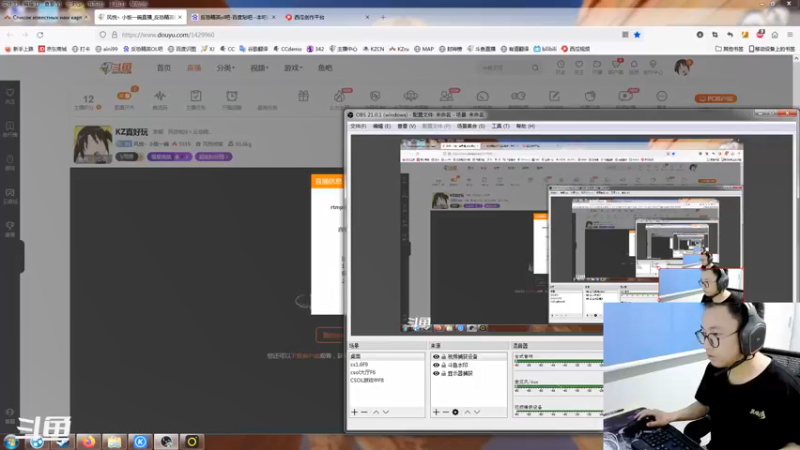Select the csol大厅F6 scene in OBS
The height and width of the screenshot is (450, 800).
pos(386,372)
